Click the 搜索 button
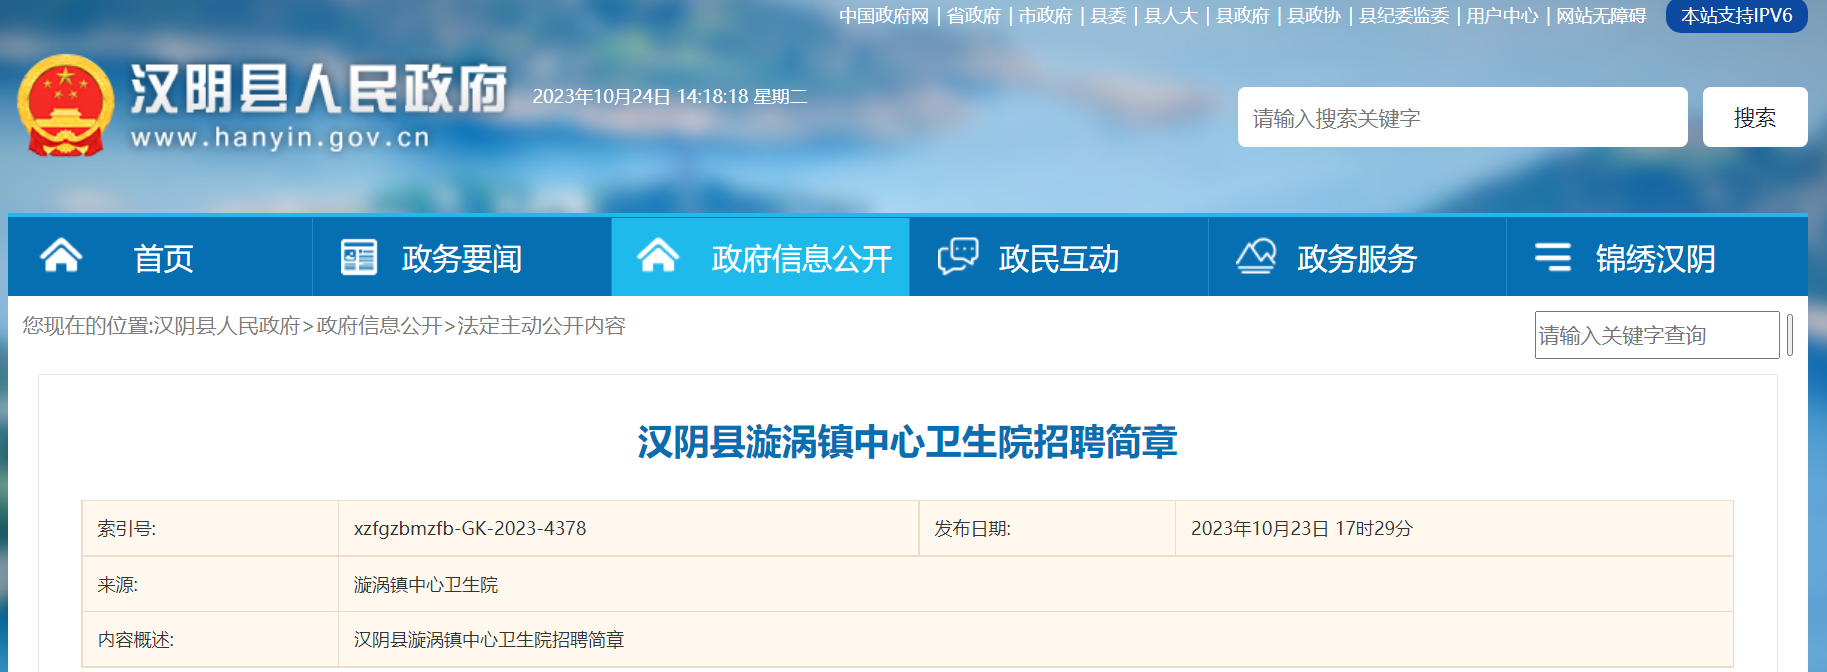Viewport: 1827px width, 672px height. tap(1755, 117)
